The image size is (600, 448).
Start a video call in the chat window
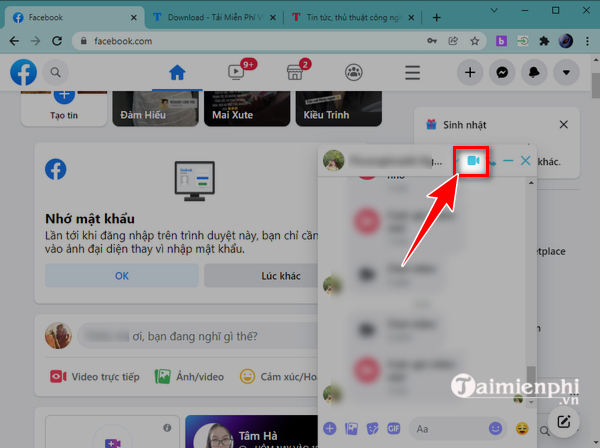pyautogui.click(x=473, y=161)
